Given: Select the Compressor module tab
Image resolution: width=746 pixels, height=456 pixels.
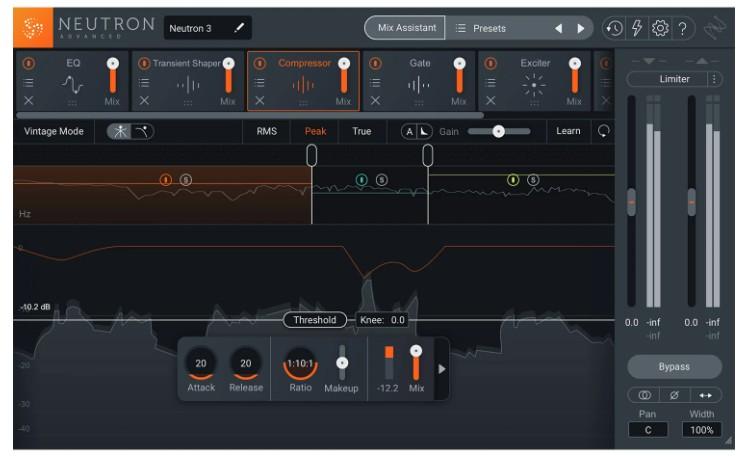Looking at the screenshot, I should click(304, 81).
